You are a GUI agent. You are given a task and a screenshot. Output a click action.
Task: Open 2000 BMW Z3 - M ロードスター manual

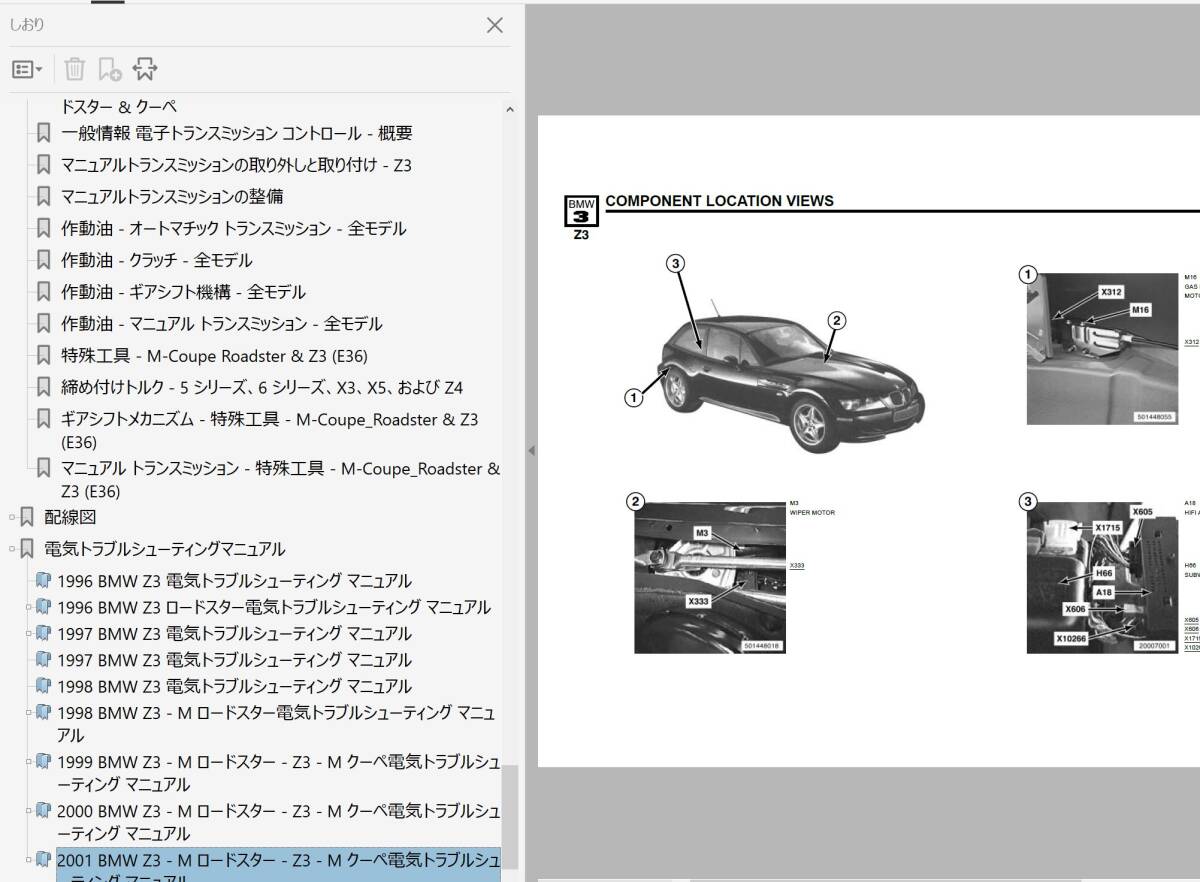278,822
